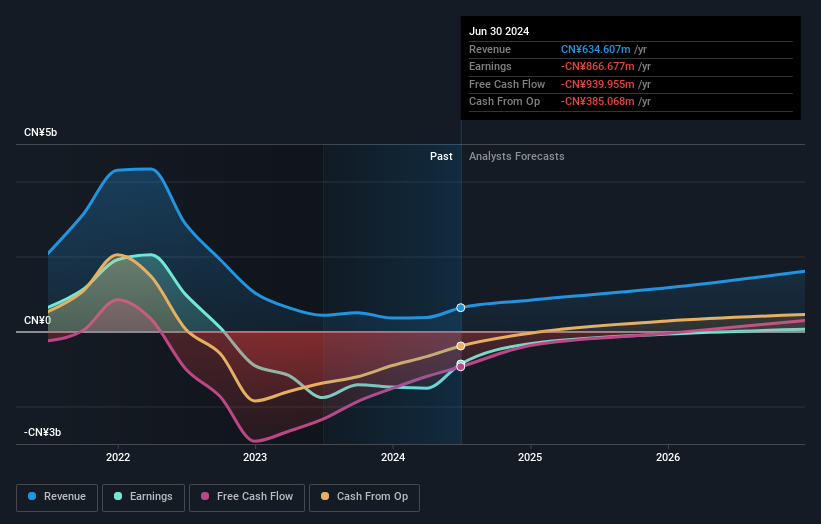Click the Earnings value in tooltip
Screen dimensions: 821x524
coord(598,67)
